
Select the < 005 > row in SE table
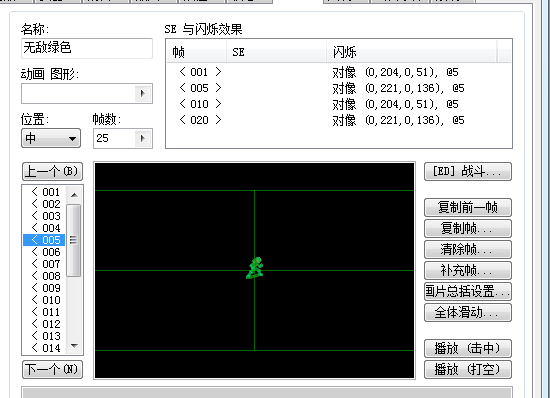pos(338,88)
